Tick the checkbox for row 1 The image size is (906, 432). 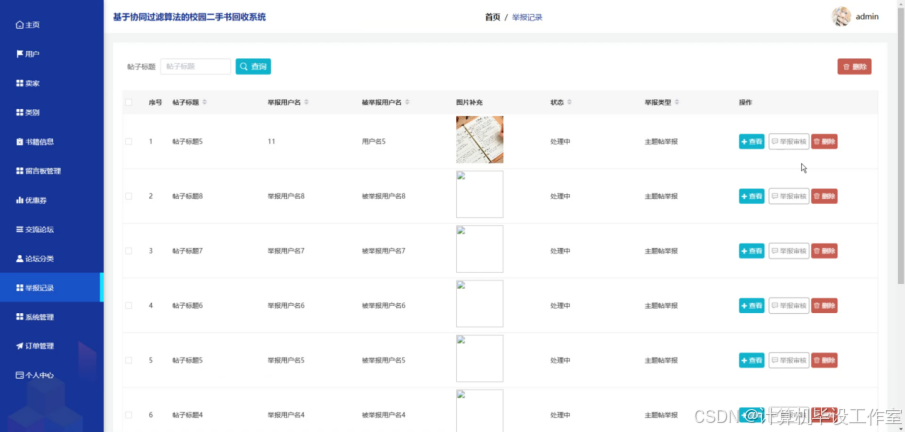click(128, 141)
